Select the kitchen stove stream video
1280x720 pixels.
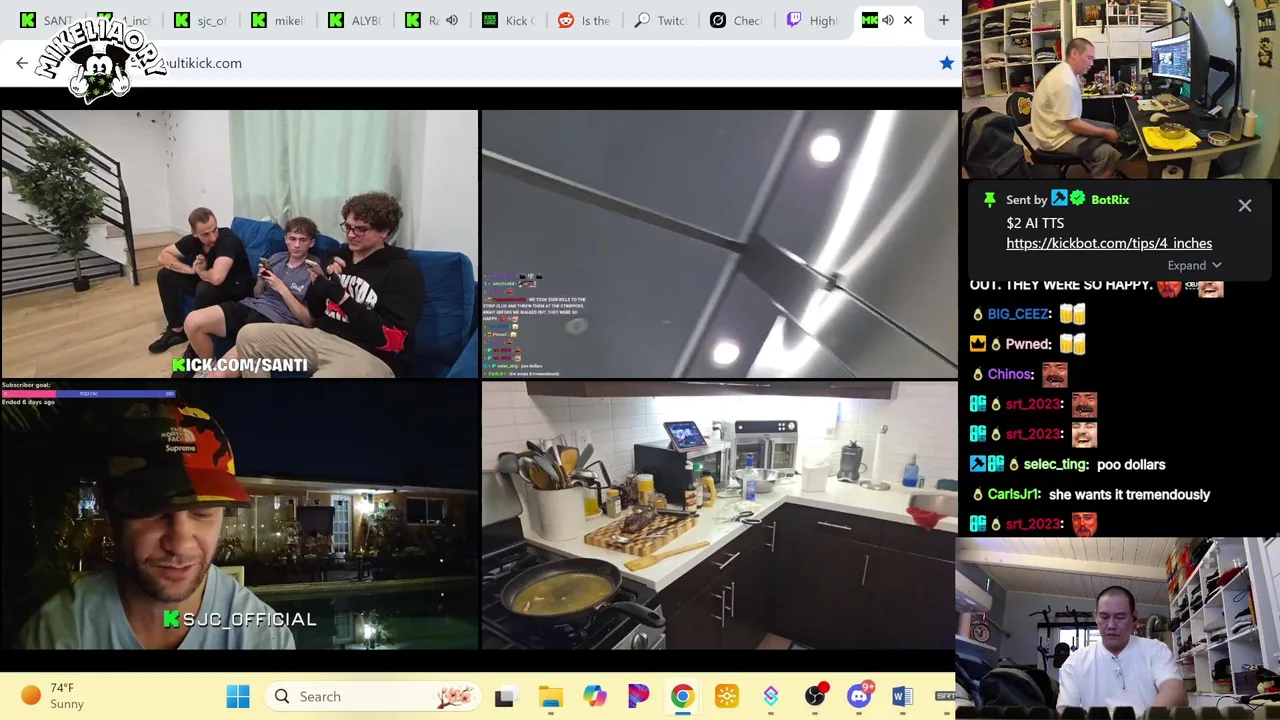pyautogui.click(x=720, y=515)
